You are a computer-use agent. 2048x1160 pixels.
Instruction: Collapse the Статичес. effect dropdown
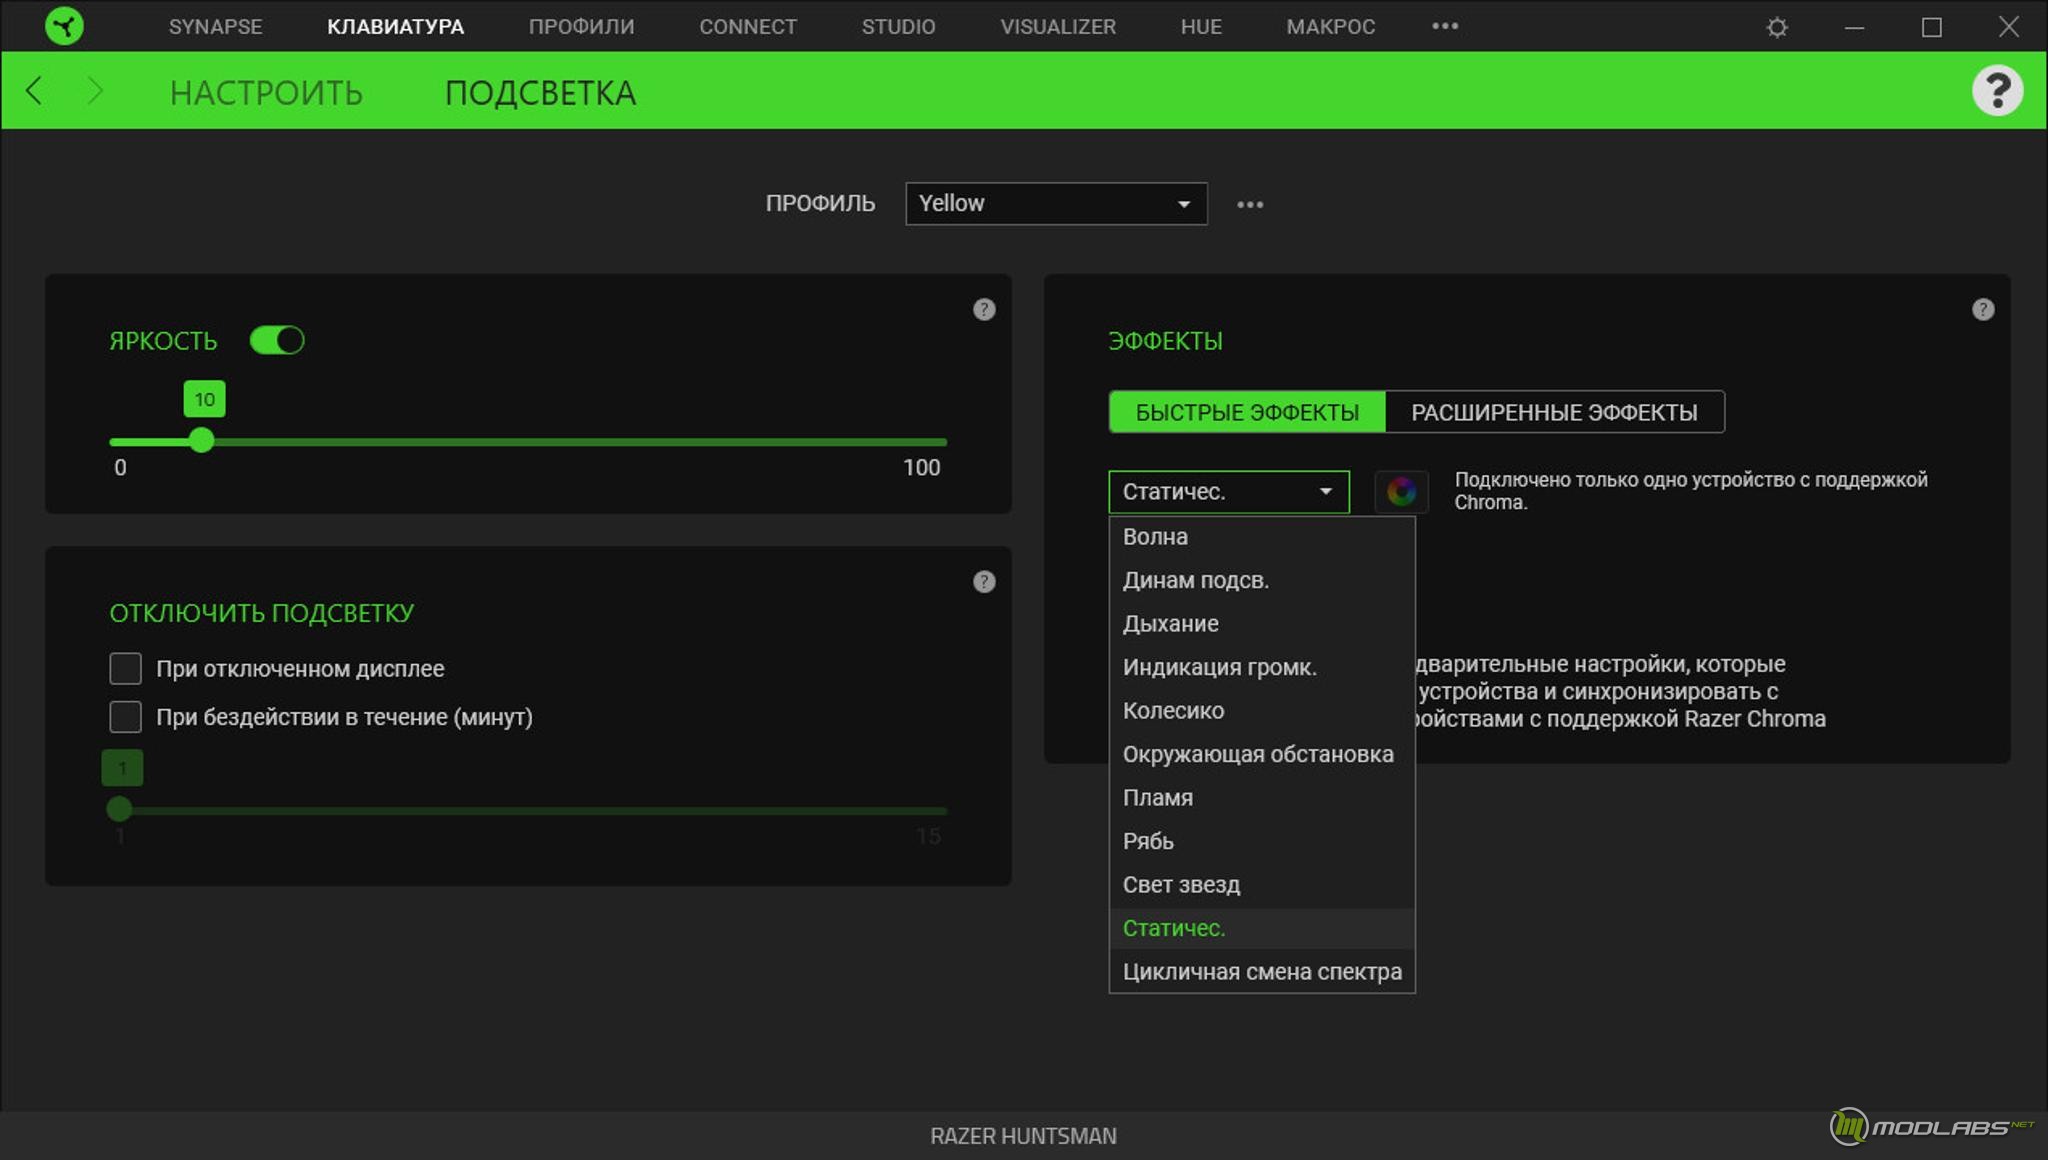[1229, 491]
